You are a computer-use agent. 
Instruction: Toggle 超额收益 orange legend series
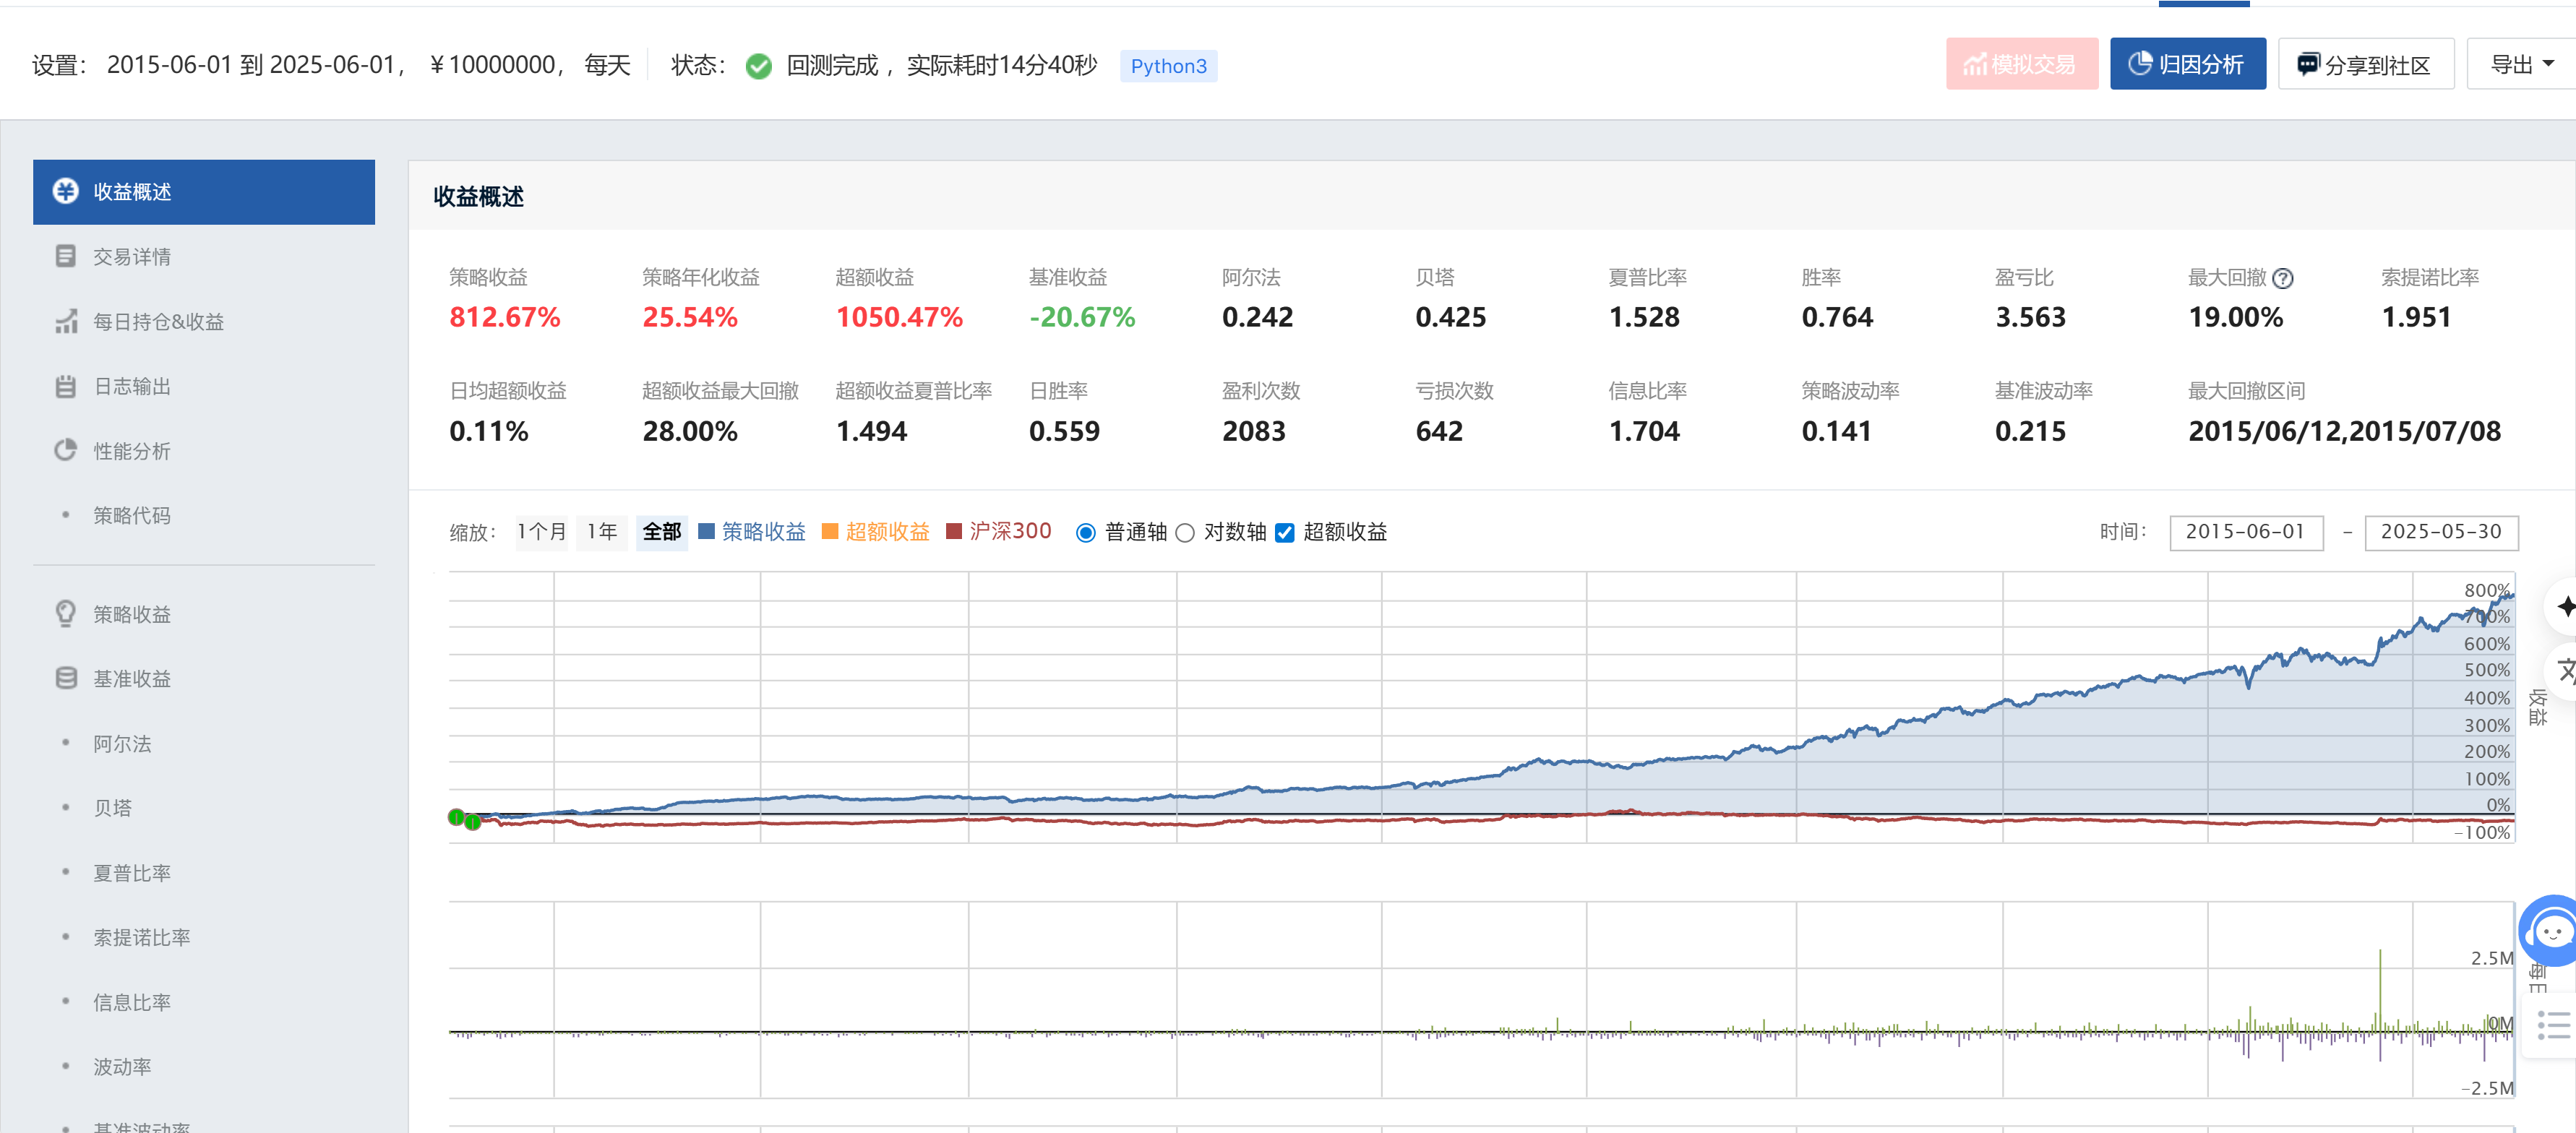pyautogui.click(x=876, y=532)
